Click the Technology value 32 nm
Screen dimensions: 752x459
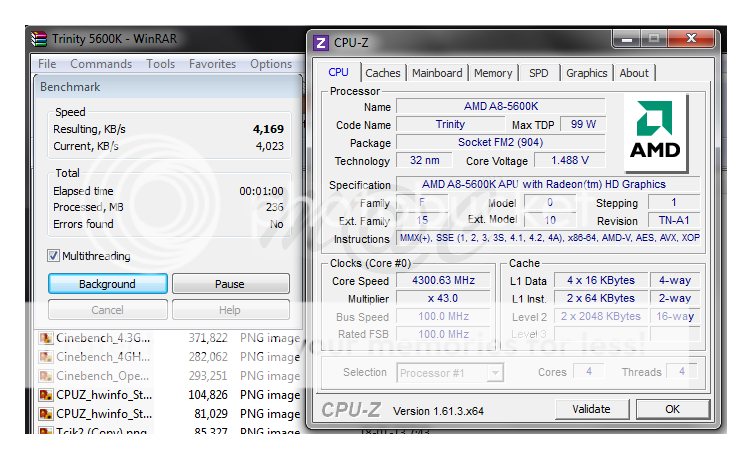click(424, 160)
